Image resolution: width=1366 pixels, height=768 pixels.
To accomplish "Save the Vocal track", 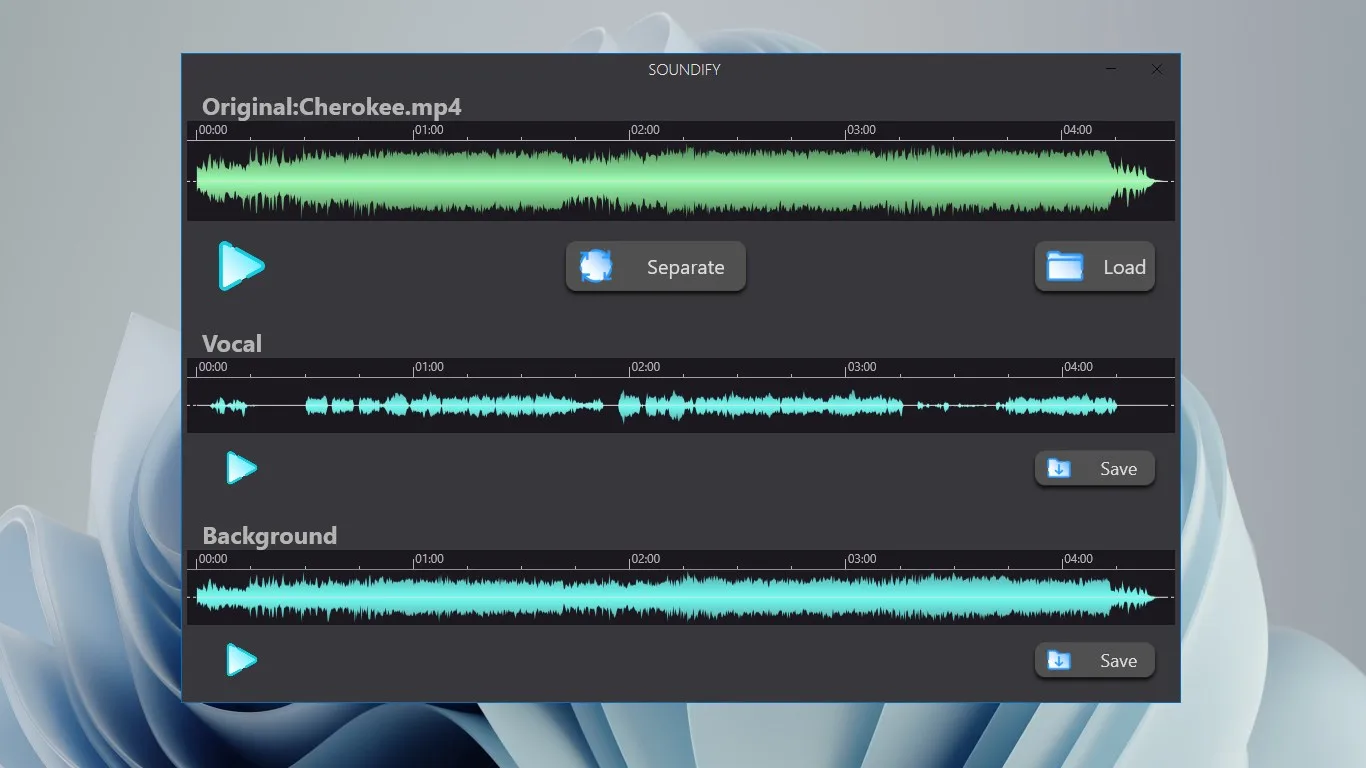I will pyautogui.click(x=1095, y=468).
